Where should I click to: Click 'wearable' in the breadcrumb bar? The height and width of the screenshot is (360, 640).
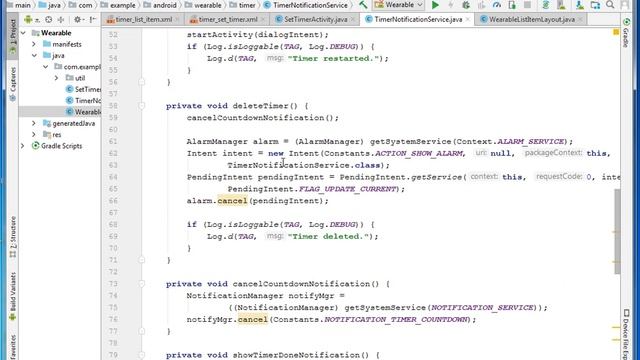pos(202,5)
